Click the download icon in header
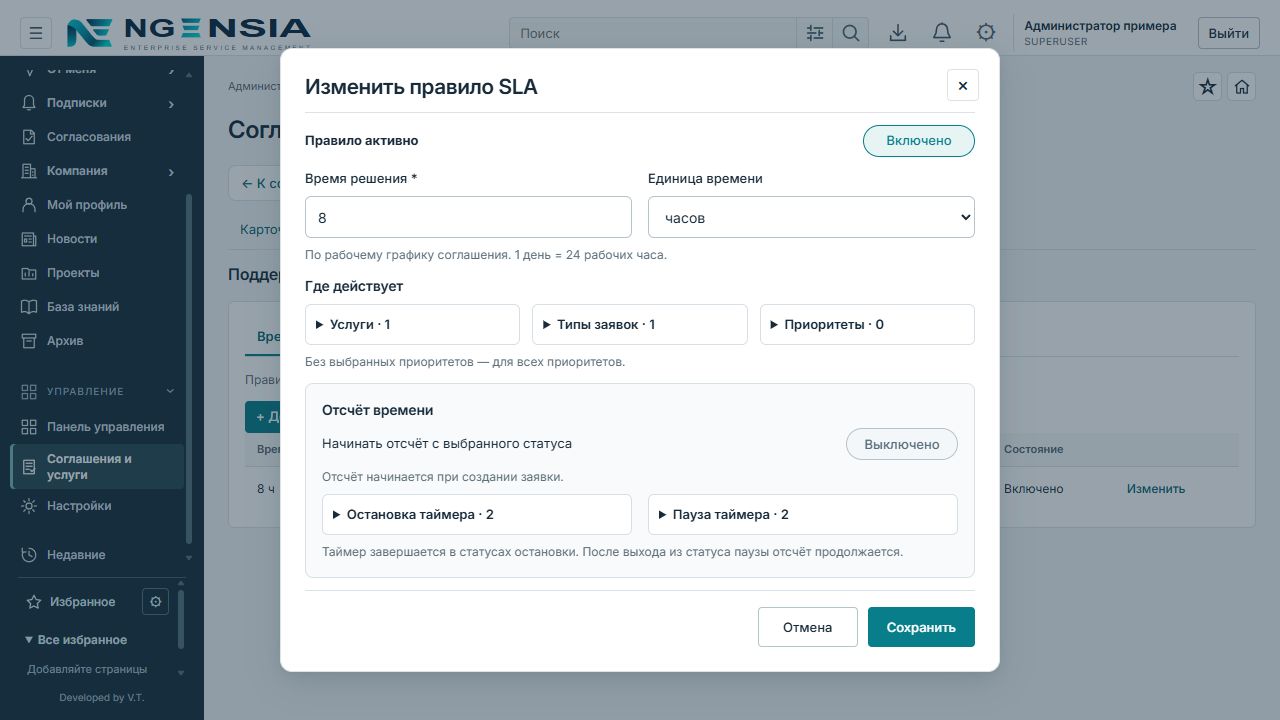 click(x=898, y=33)
